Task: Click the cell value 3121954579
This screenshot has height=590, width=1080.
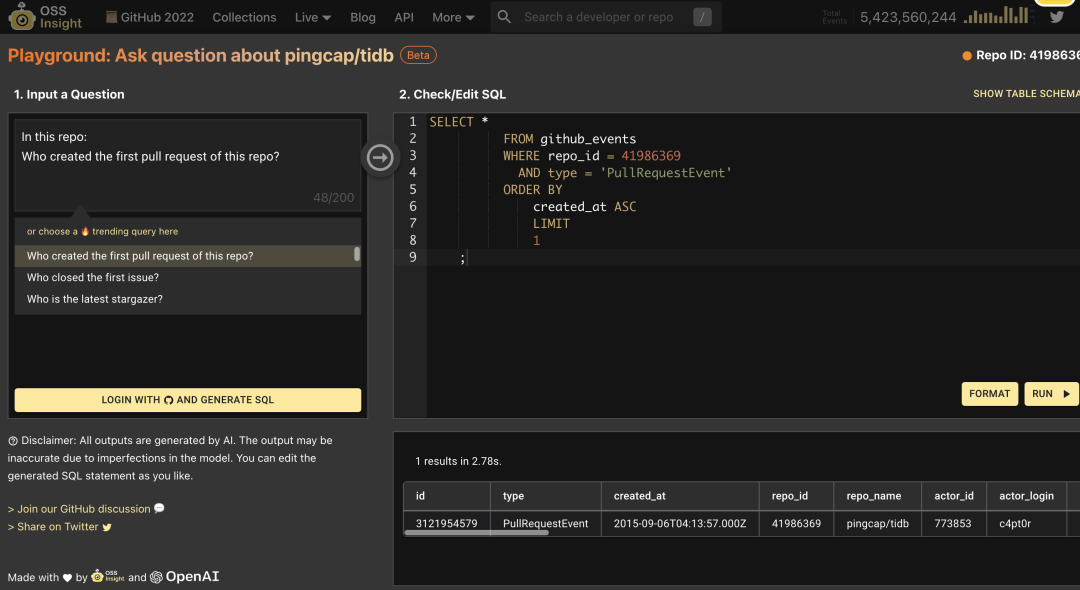Action: tap(446, 523)
